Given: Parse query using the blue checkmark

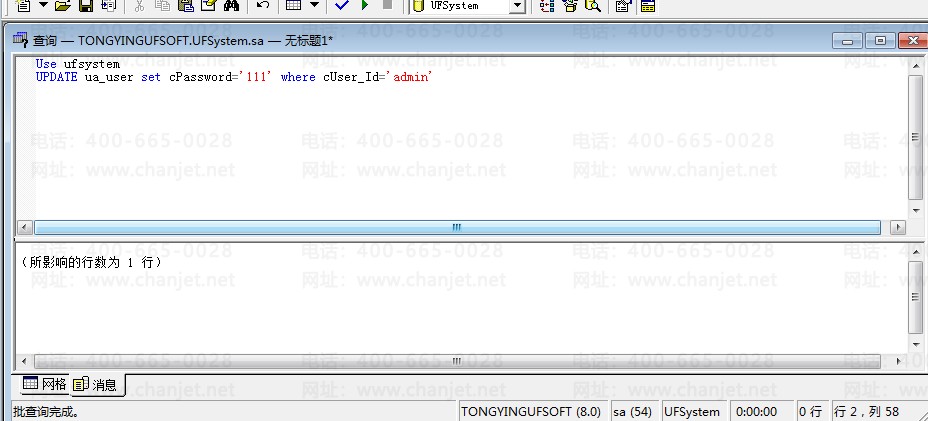Looking at the screenshot, I should (341, 5).
